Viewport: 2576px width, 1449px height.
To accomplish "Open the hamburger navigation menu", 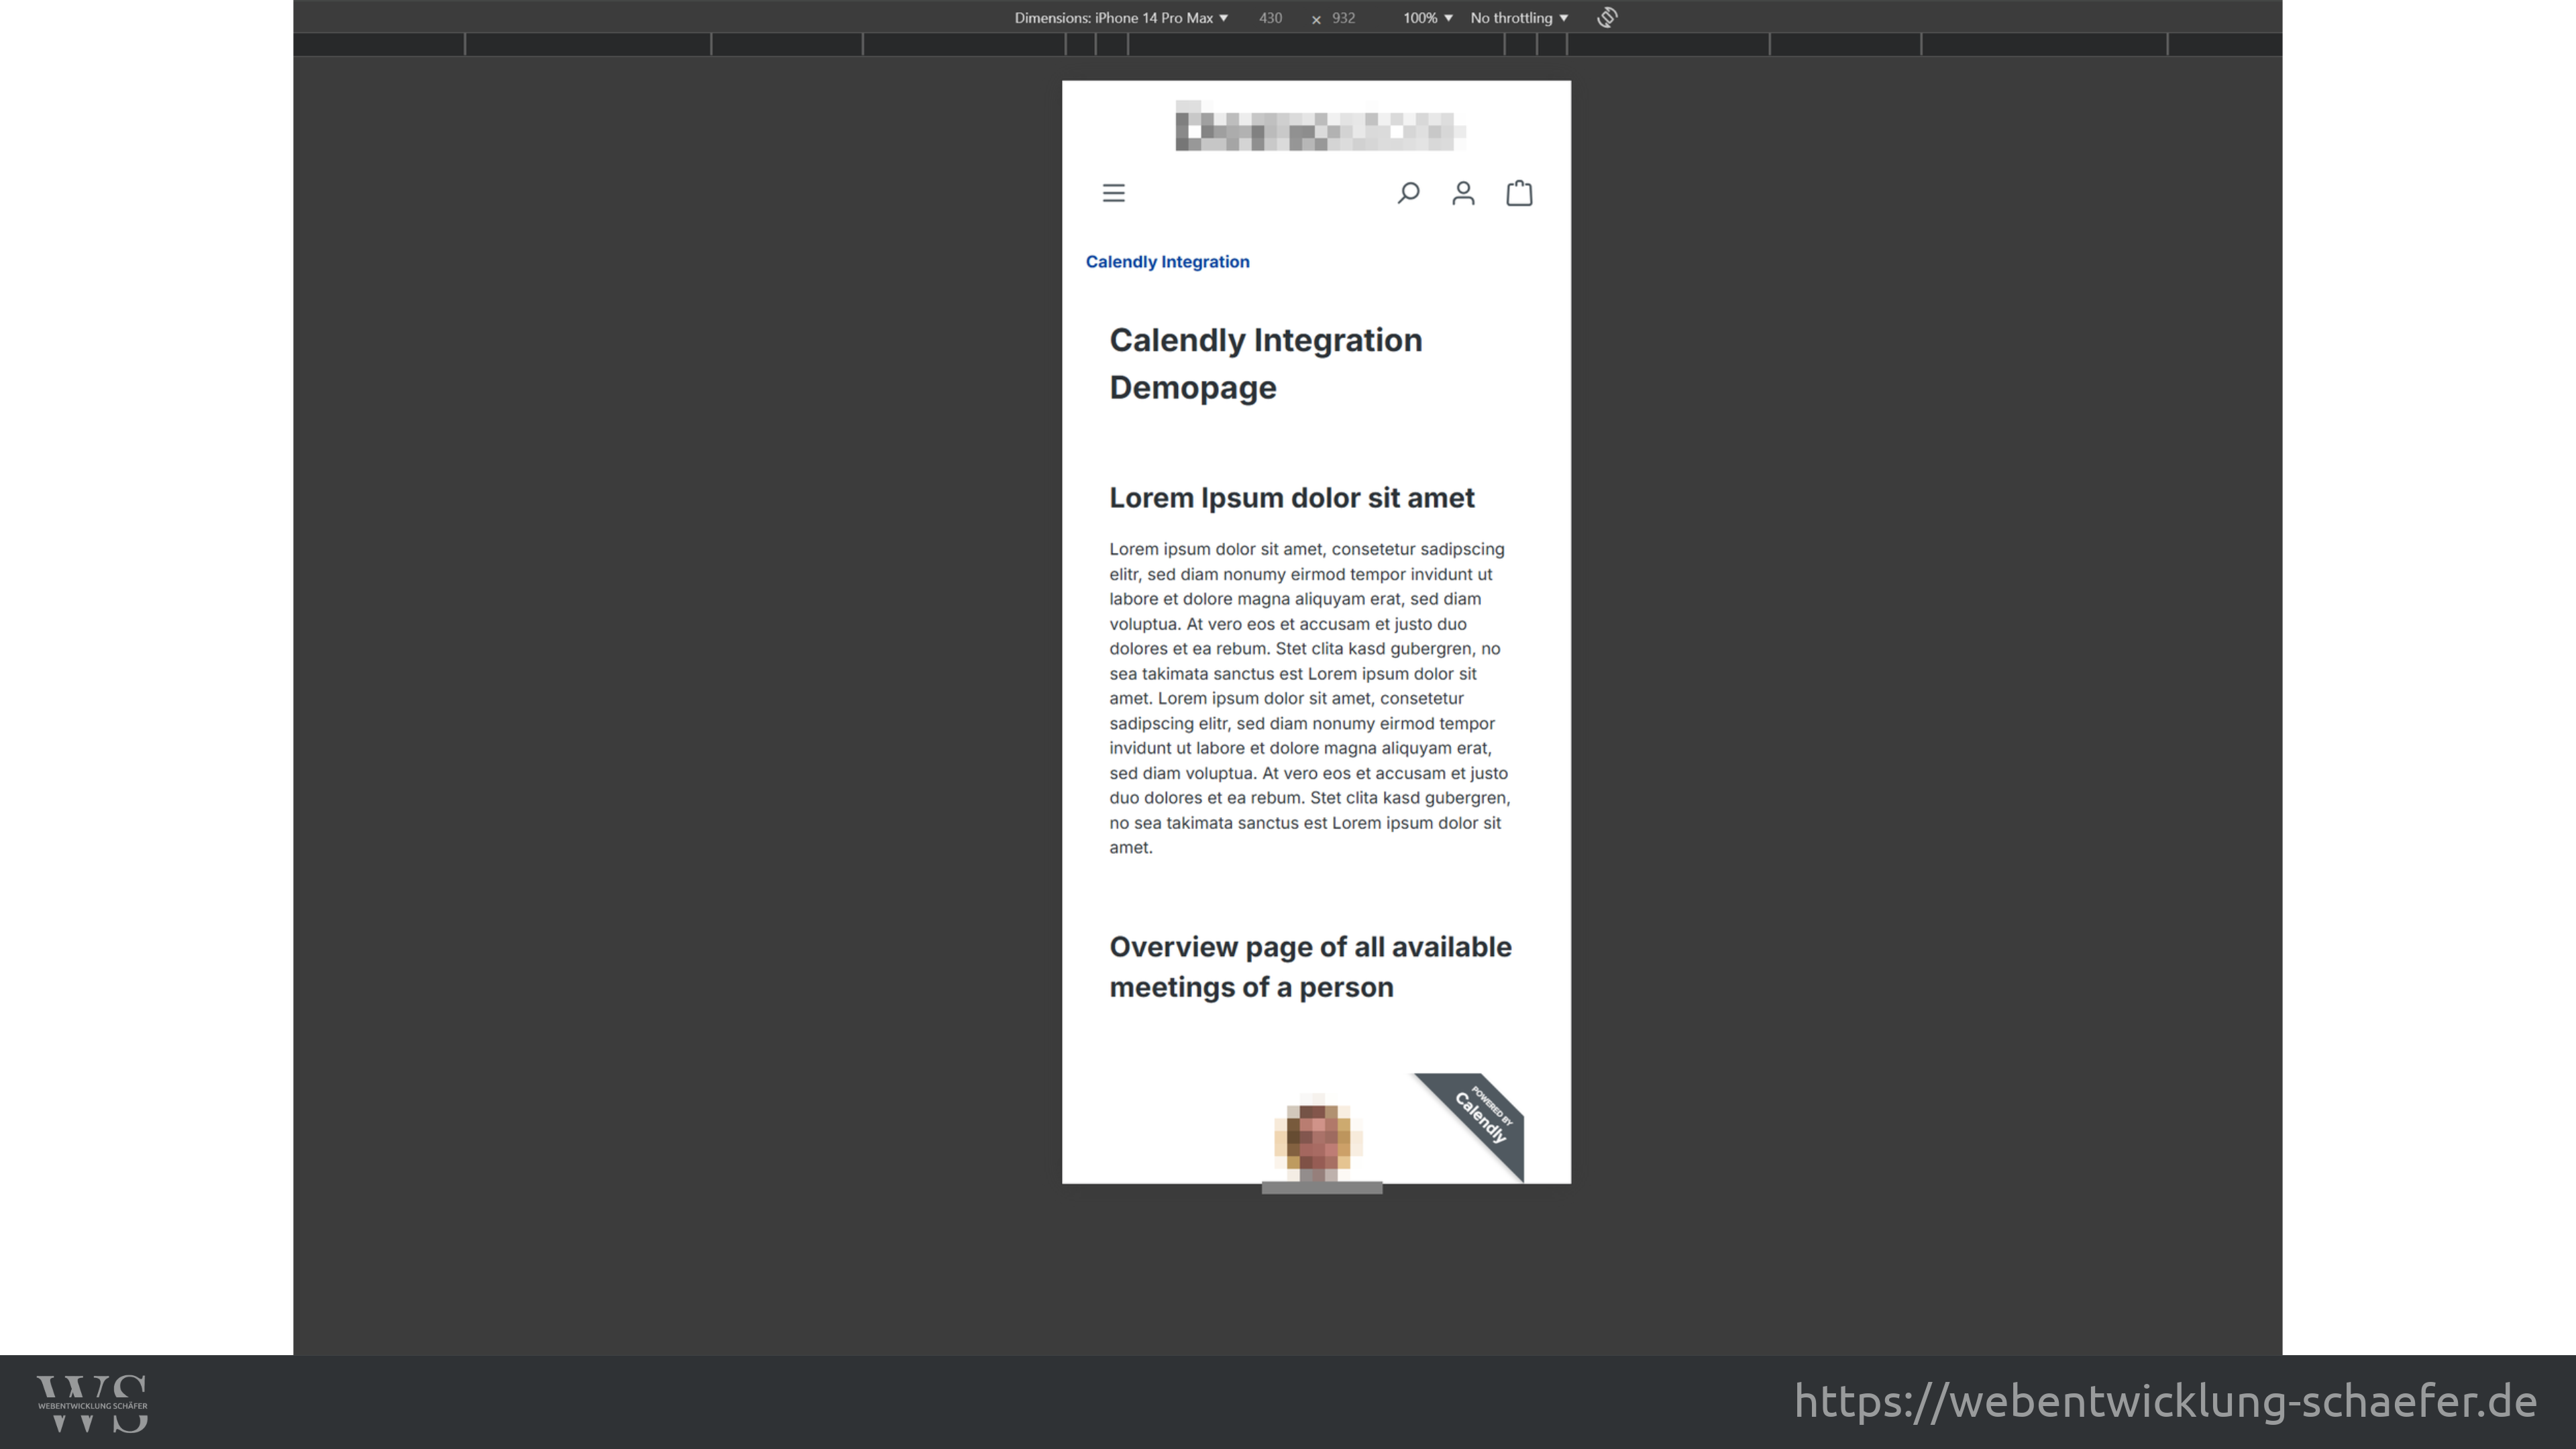I will point(1113,193).
